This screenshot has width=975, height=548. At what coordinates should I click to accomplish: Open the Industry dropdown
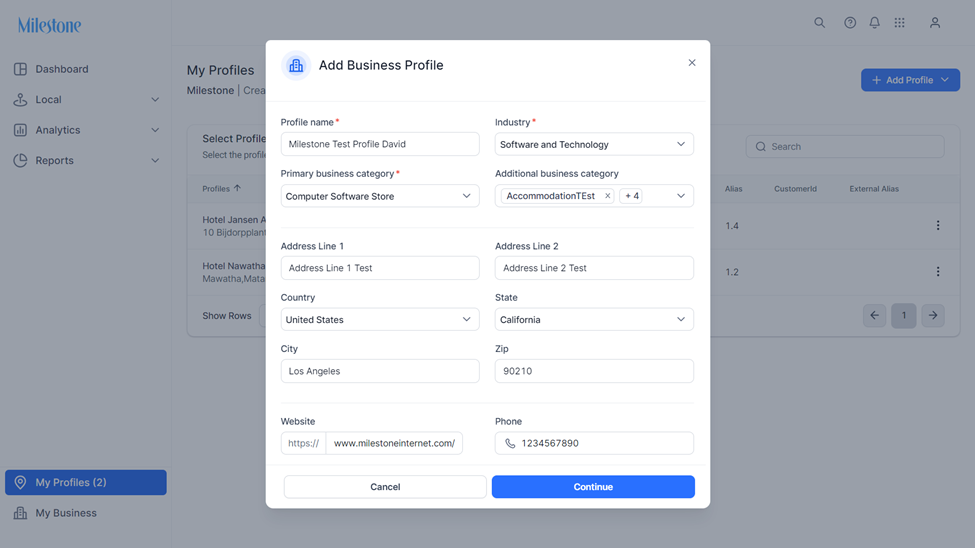coord(594,144)
